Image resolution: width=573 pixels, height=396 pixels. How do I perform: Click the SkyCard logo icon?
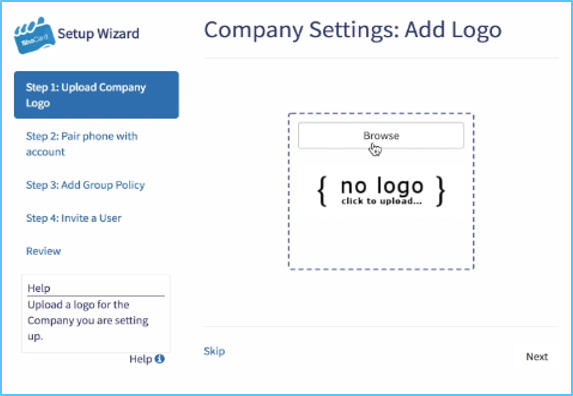pos(34,35)
